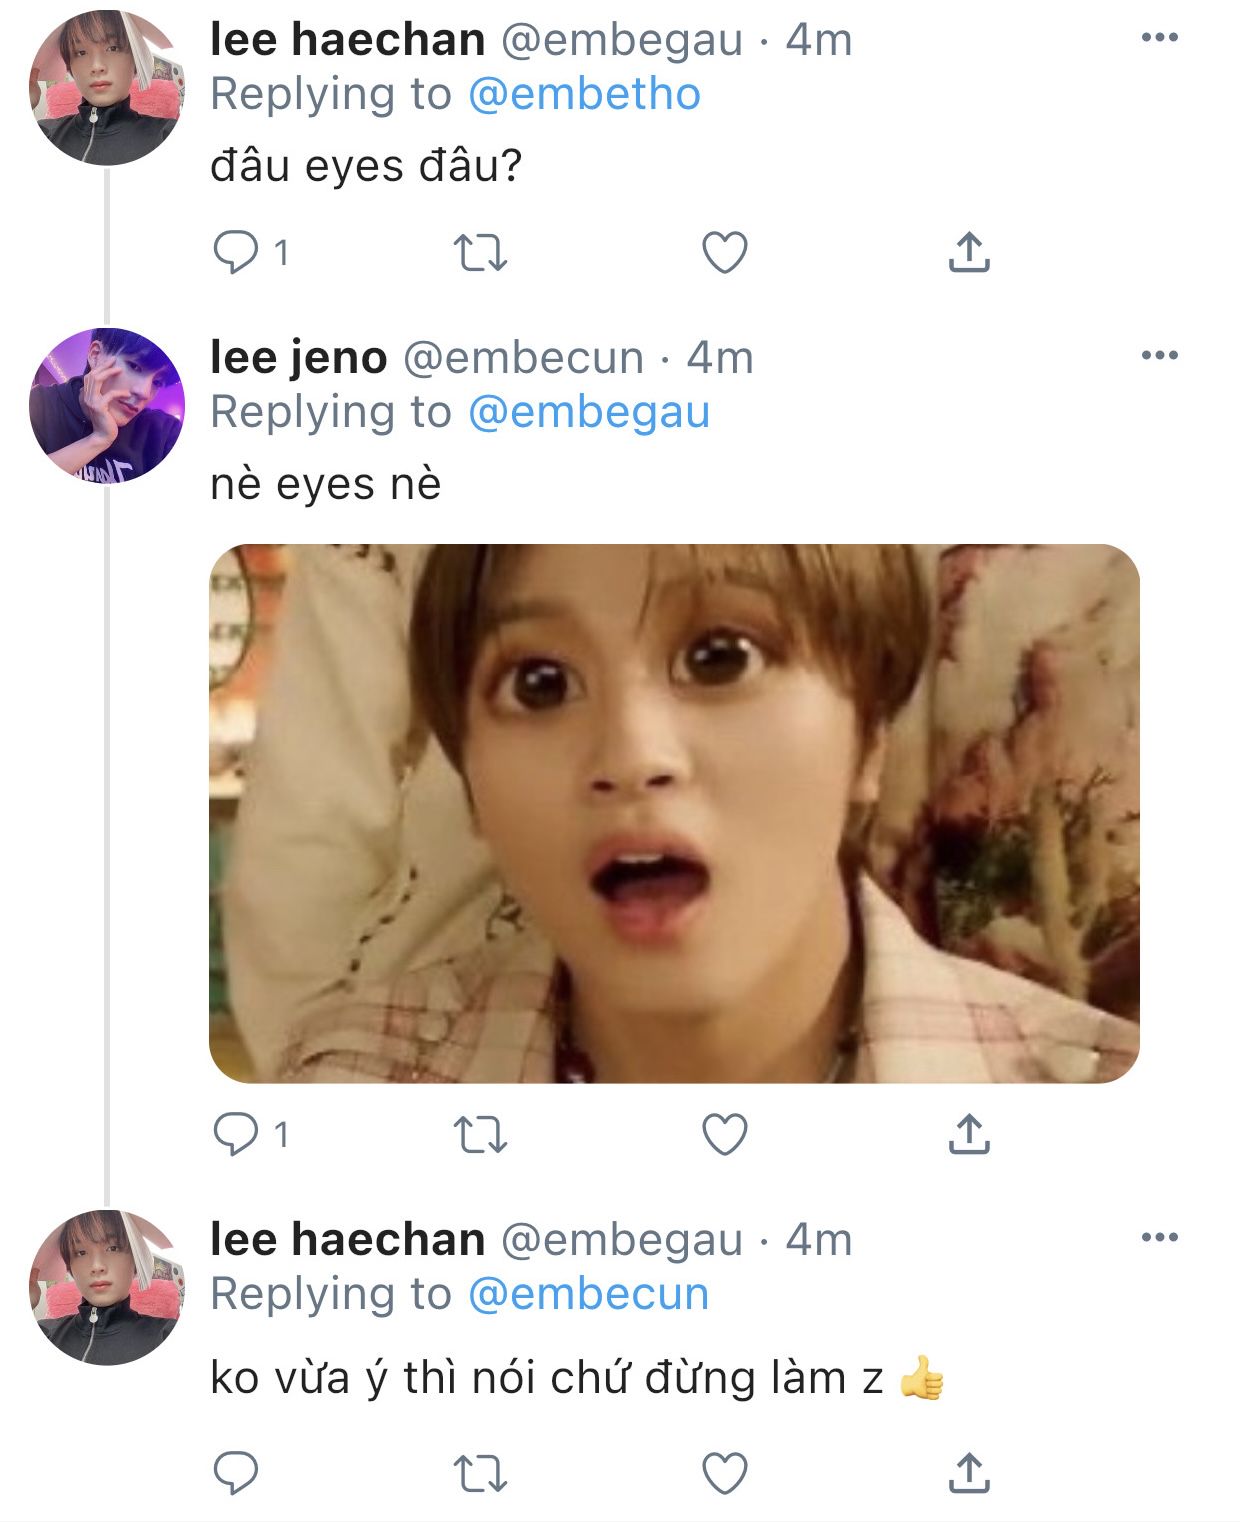This screenshot has width=1240, height=1522.
Task: Retweet the "đâu eyes đâu?" tweet
Action: (x=480, y=252)
